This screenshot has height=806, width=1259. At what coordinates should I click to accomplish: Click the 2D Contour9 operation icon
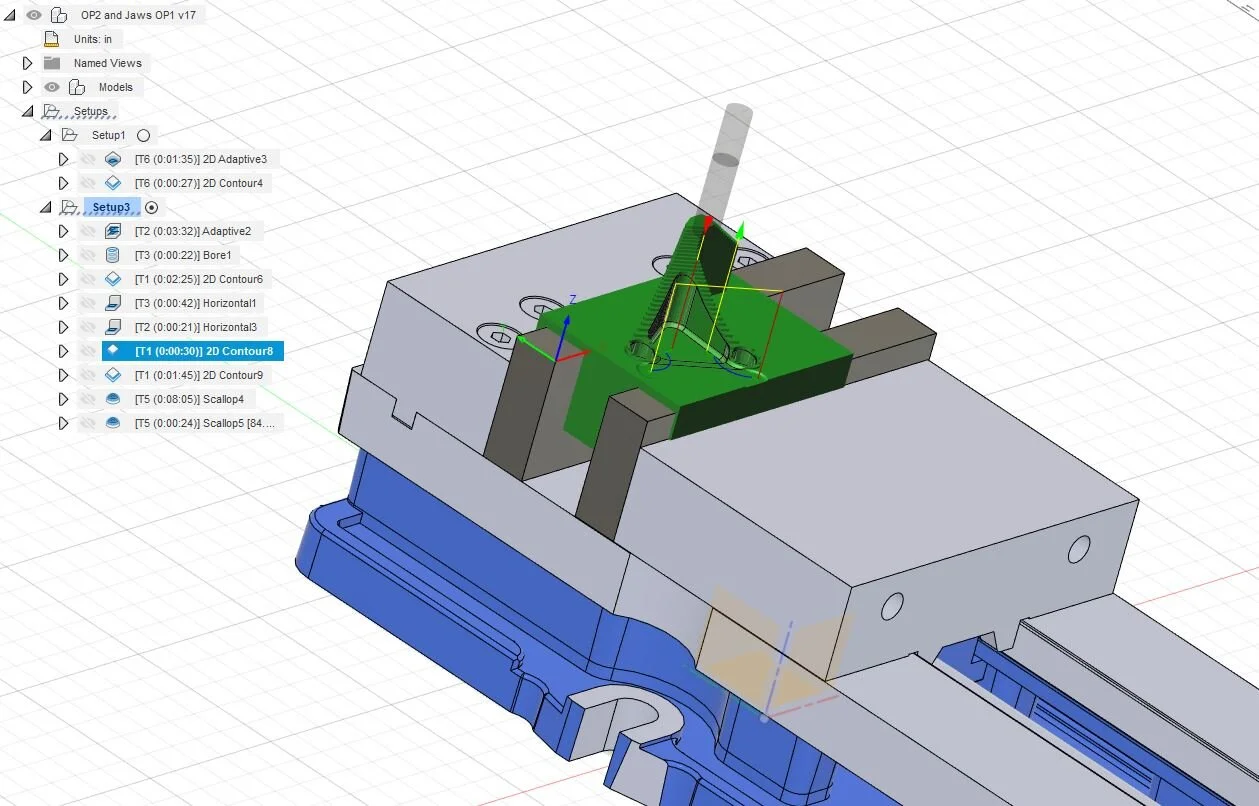coord(113,375)
